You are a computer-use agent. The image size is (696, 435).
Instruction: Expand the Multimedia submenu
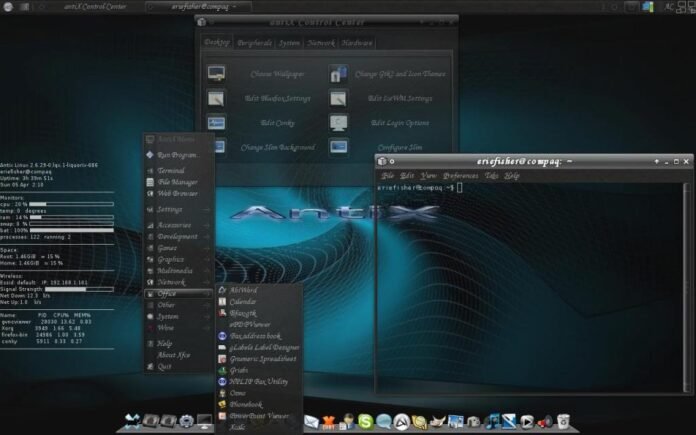tap(175, 270)
